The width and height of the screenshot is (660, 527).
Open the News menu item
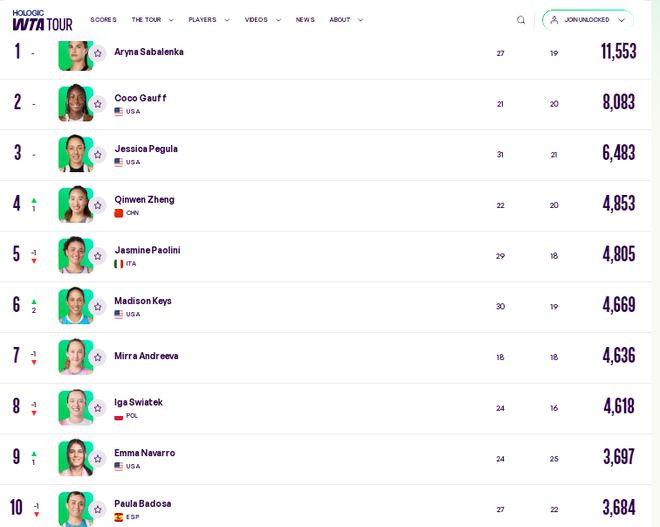click(x=305, y=20)
